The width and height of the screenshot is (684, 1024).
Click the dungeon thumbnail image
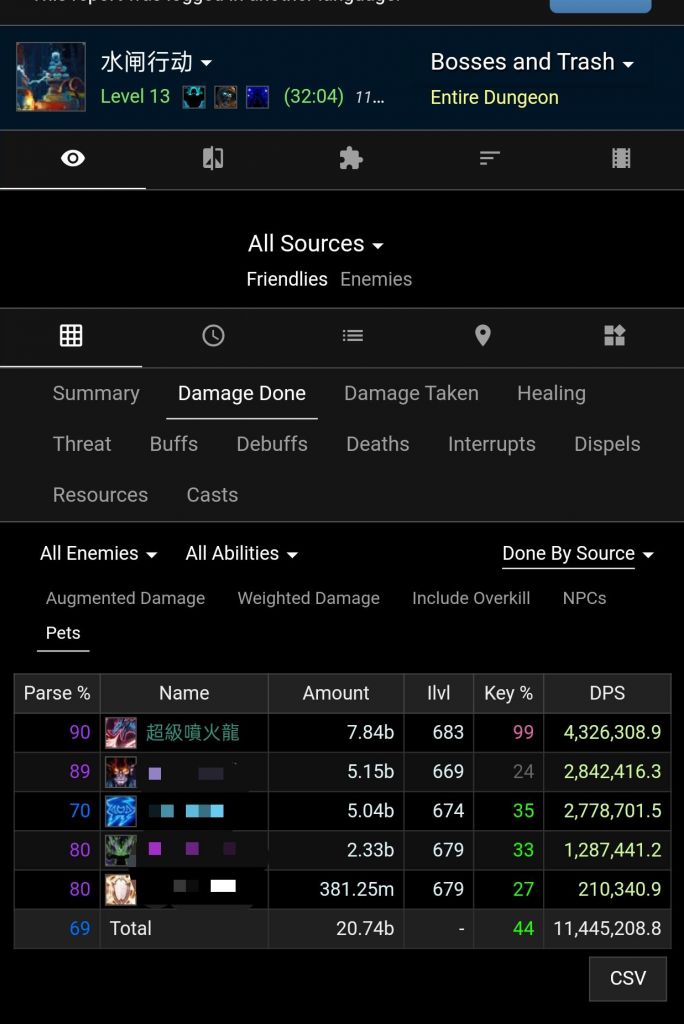coord(51,77)
